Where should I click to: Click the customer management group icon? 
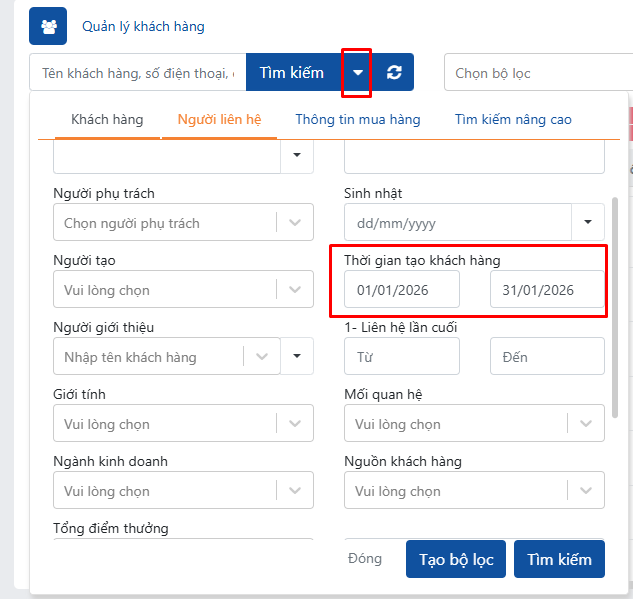[48, 26]
